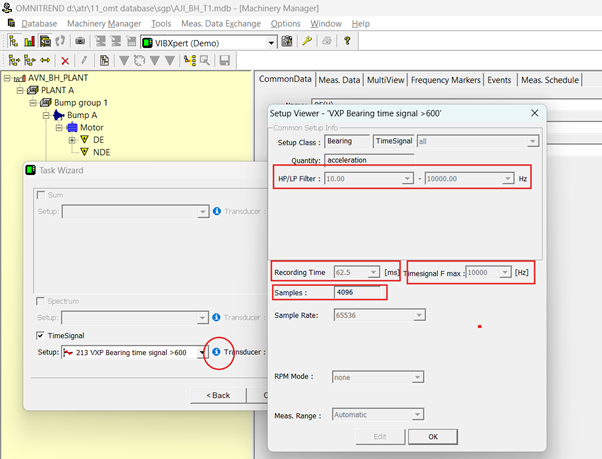Viewport: 602px width, 459px height.
Task: Click the Edit button in Setup Viewer
Action: (x=380, y=436)
